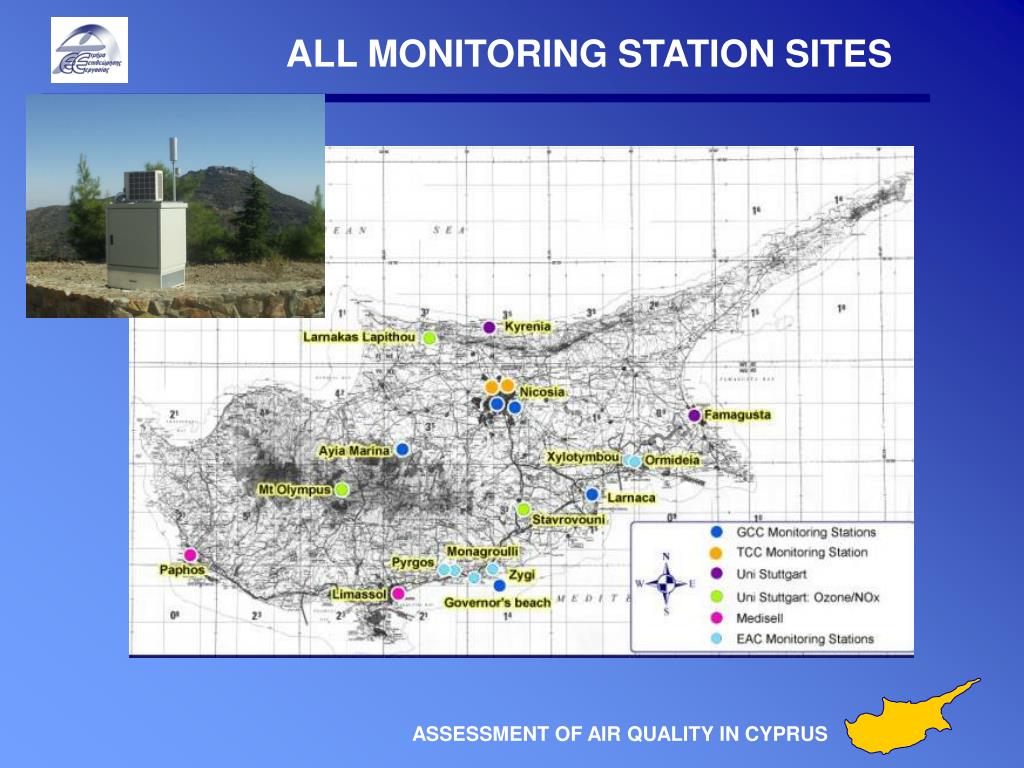Click the blue GCC legend dot
The height and width of the screenshot is (768, 1024).
point(716,532)
